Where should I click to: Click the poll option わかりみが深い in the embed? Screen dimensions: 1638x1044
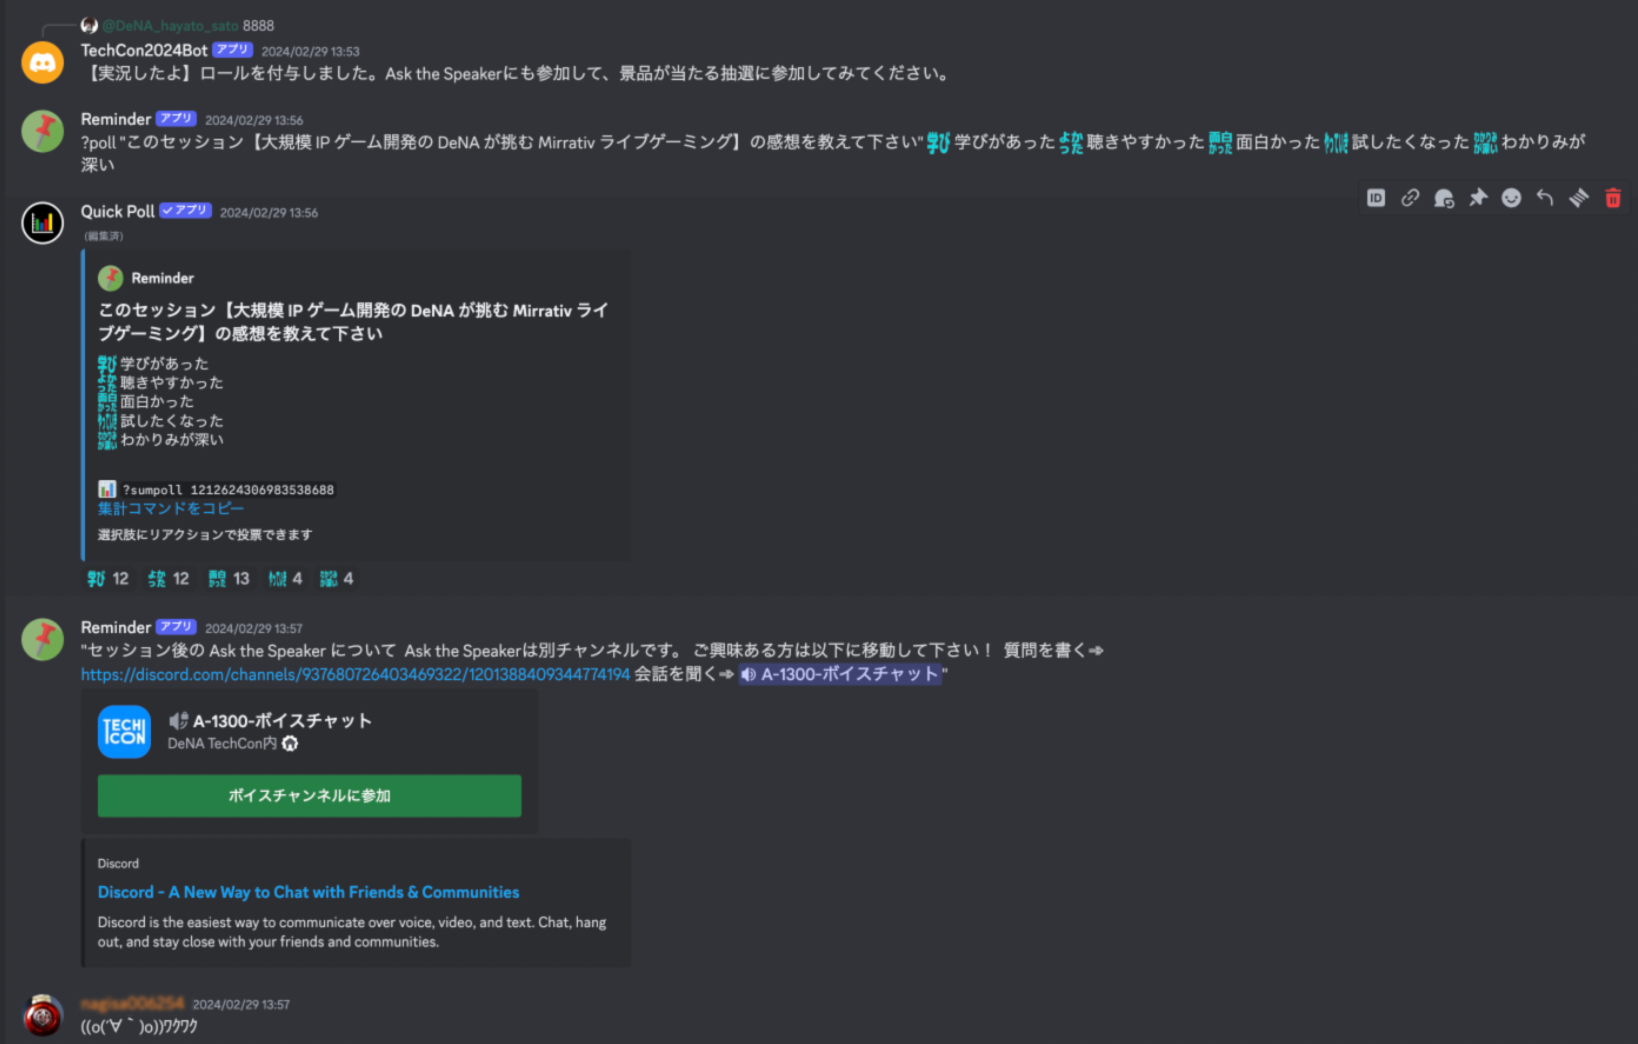[x=172, y=439]
